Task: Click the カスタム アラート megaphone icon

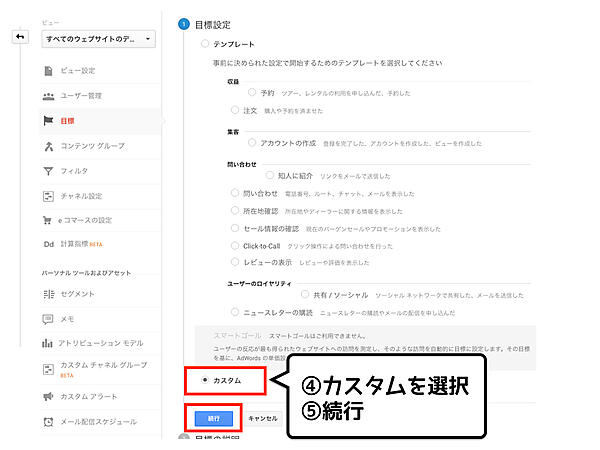Action: tap(48, 396)
